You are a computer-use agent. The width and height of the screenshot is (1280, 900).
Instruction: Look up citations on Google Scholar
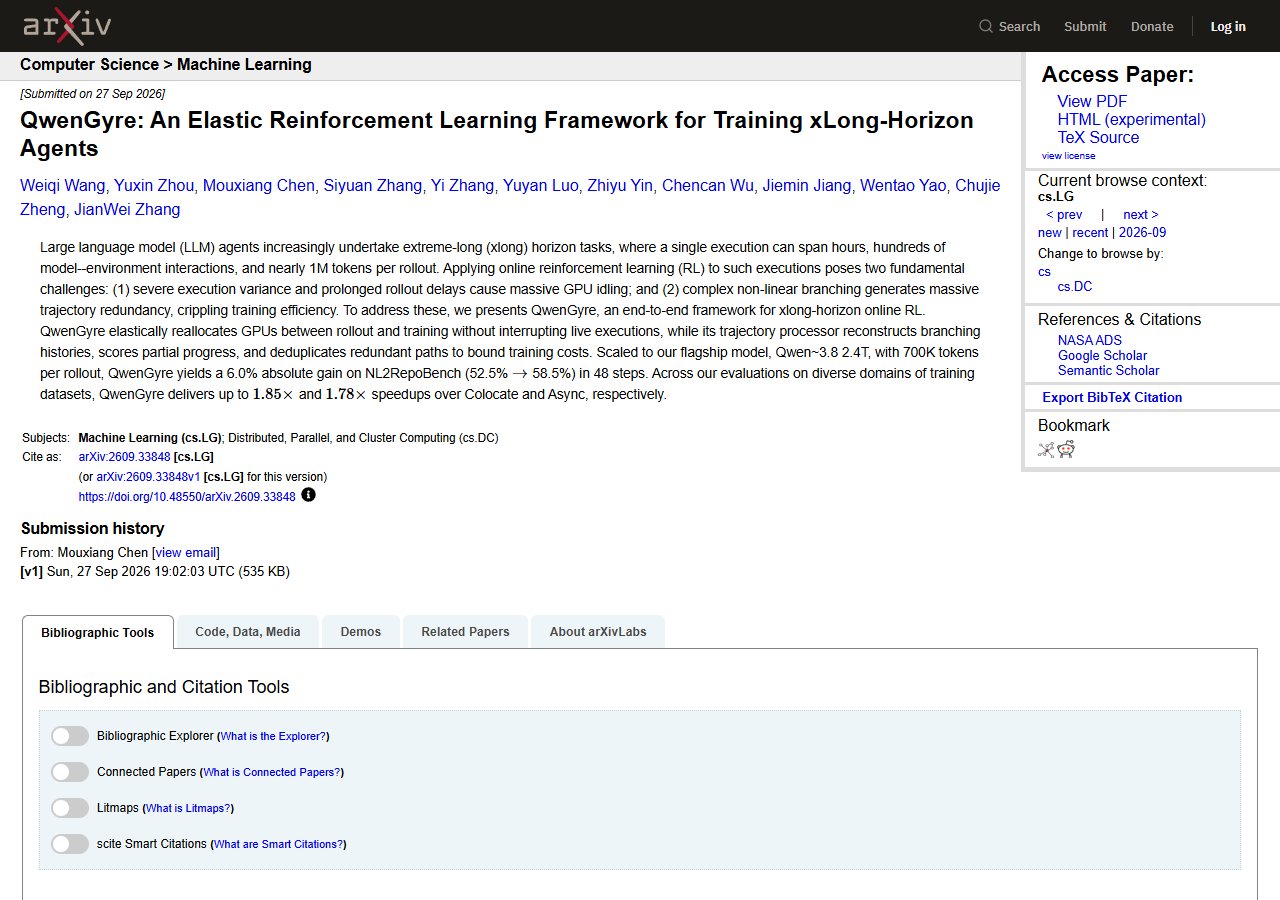[x=1102, y=355]
